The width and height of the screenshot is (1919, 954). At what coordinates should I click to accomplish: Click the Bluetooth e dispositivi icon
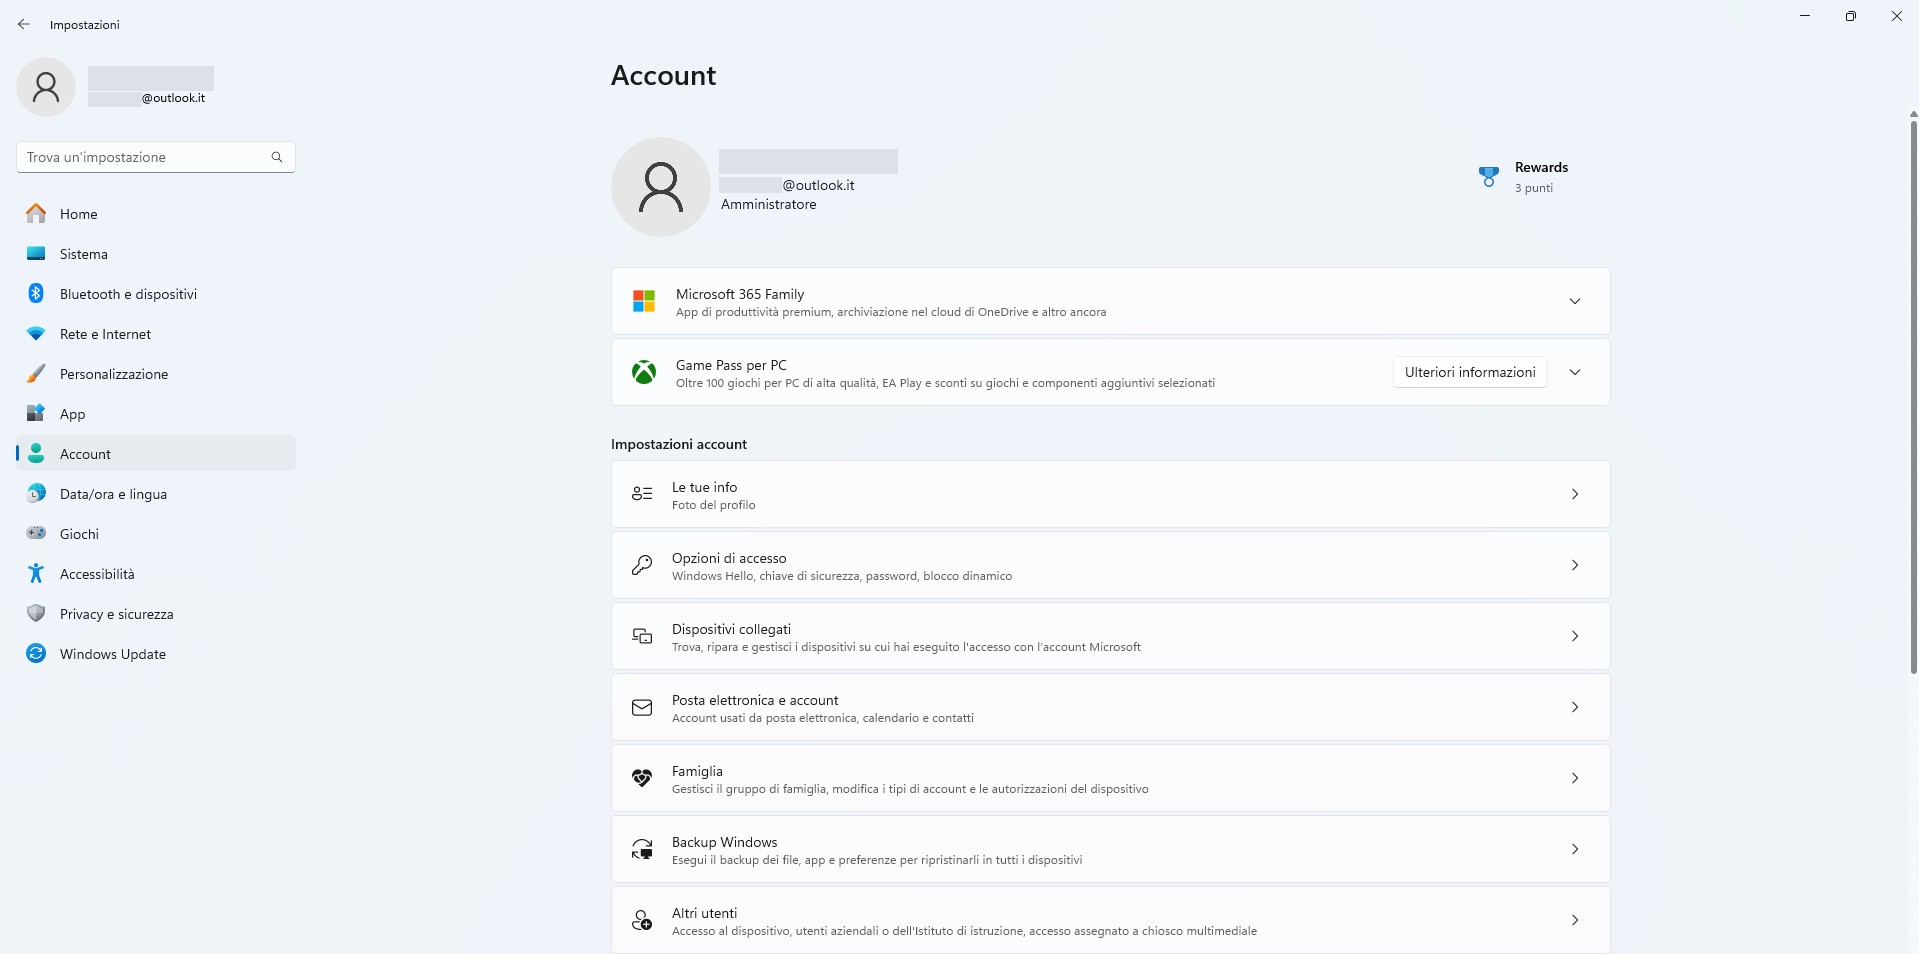[x=36, y=293]
